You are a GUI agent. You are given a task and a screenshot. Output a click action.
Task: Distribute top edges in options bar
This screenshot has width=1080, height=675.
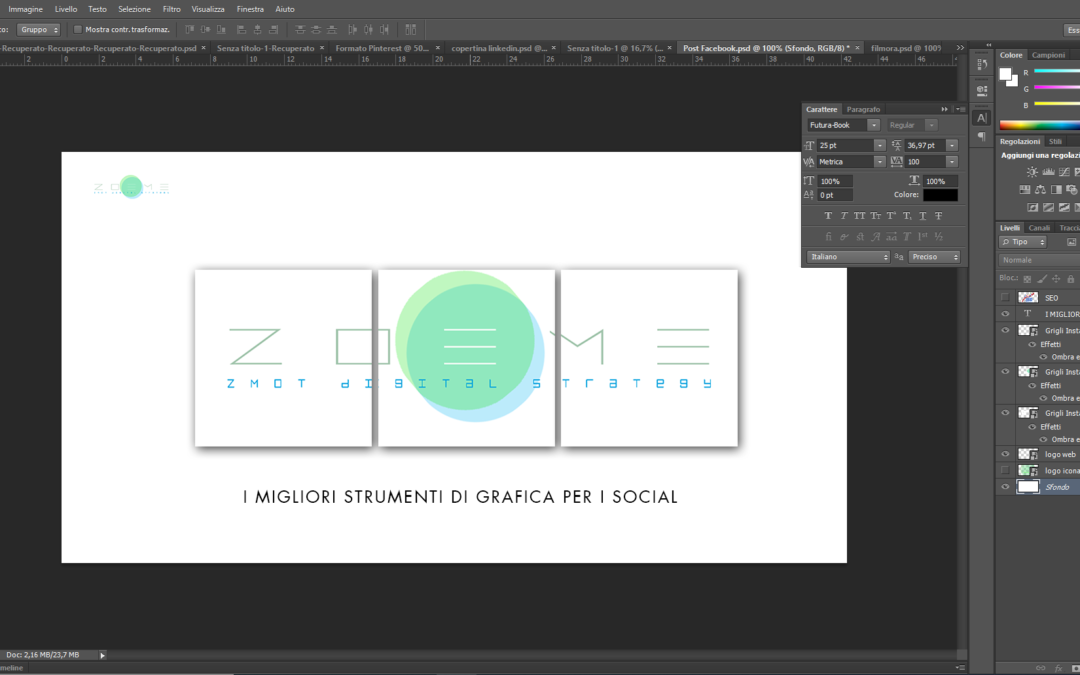pyautogui.click(x=300, y=30)
